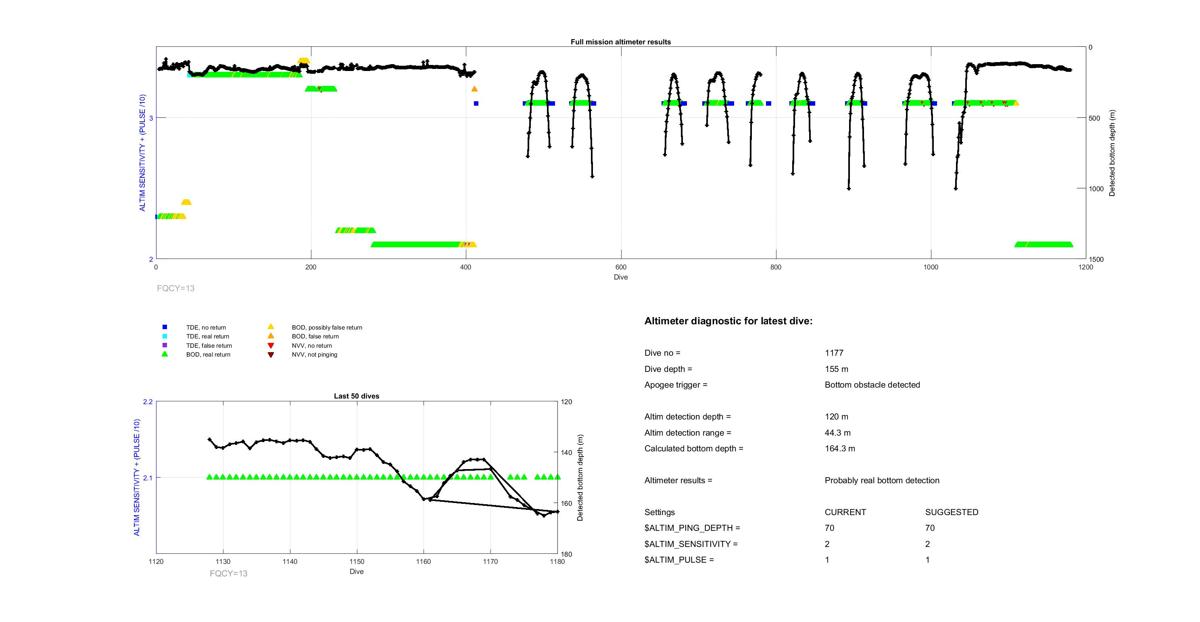Click the calculated bottom depth '164.3 m'

(x=841, y=449)
